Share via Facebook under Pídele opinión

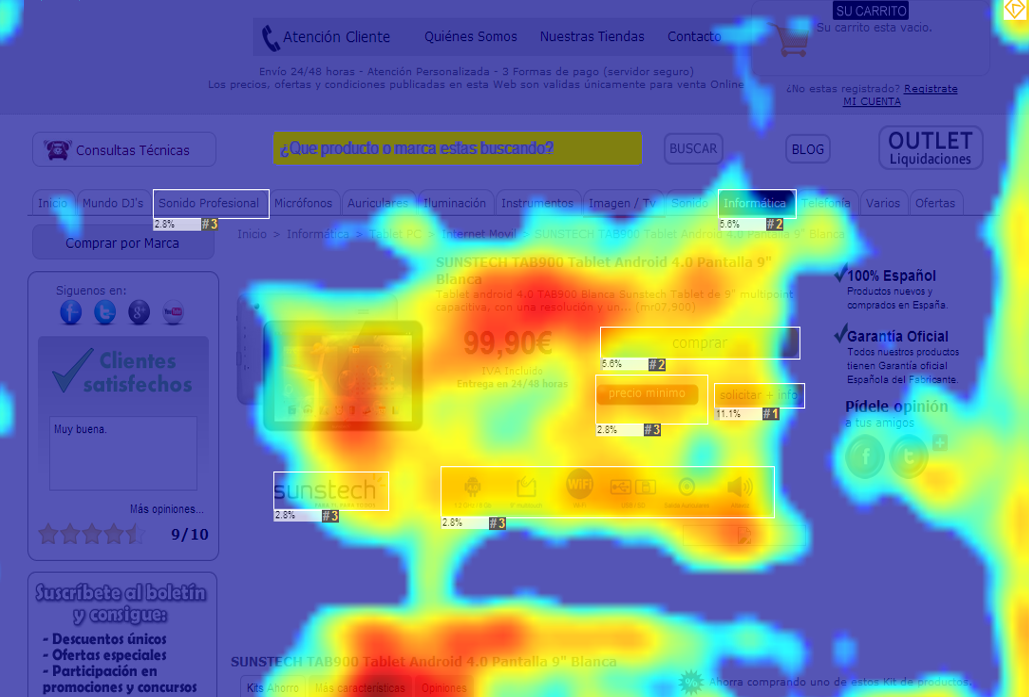click(865, 458)
